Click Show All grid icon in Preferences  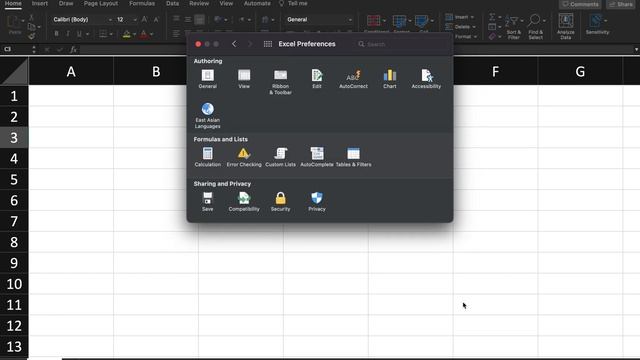pyautogui.click(x=268, y=44)
